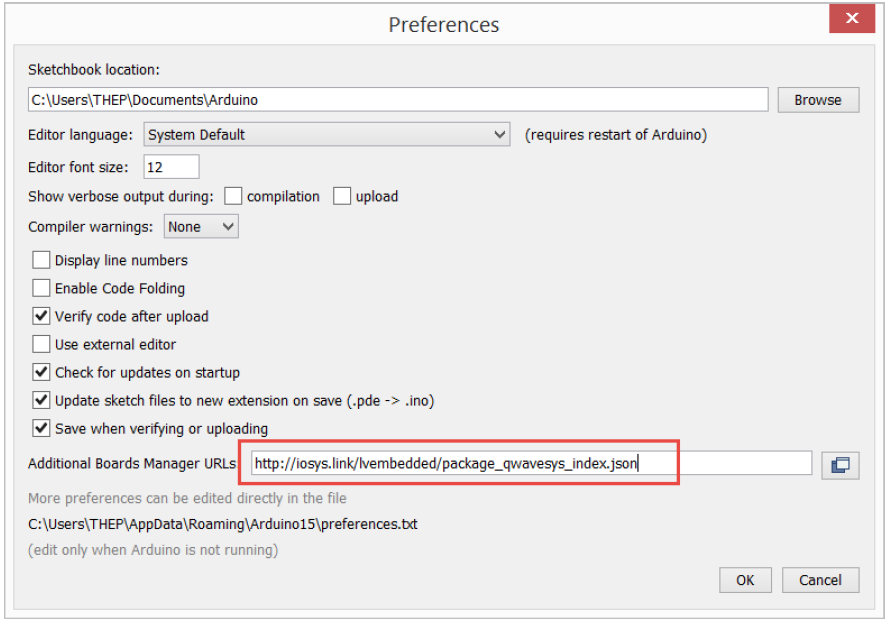The height and width of the screenshot is (621, 888).
Task: Click the Sketchbook location path field
Action: pyautogui.click(x=397, y=100)
